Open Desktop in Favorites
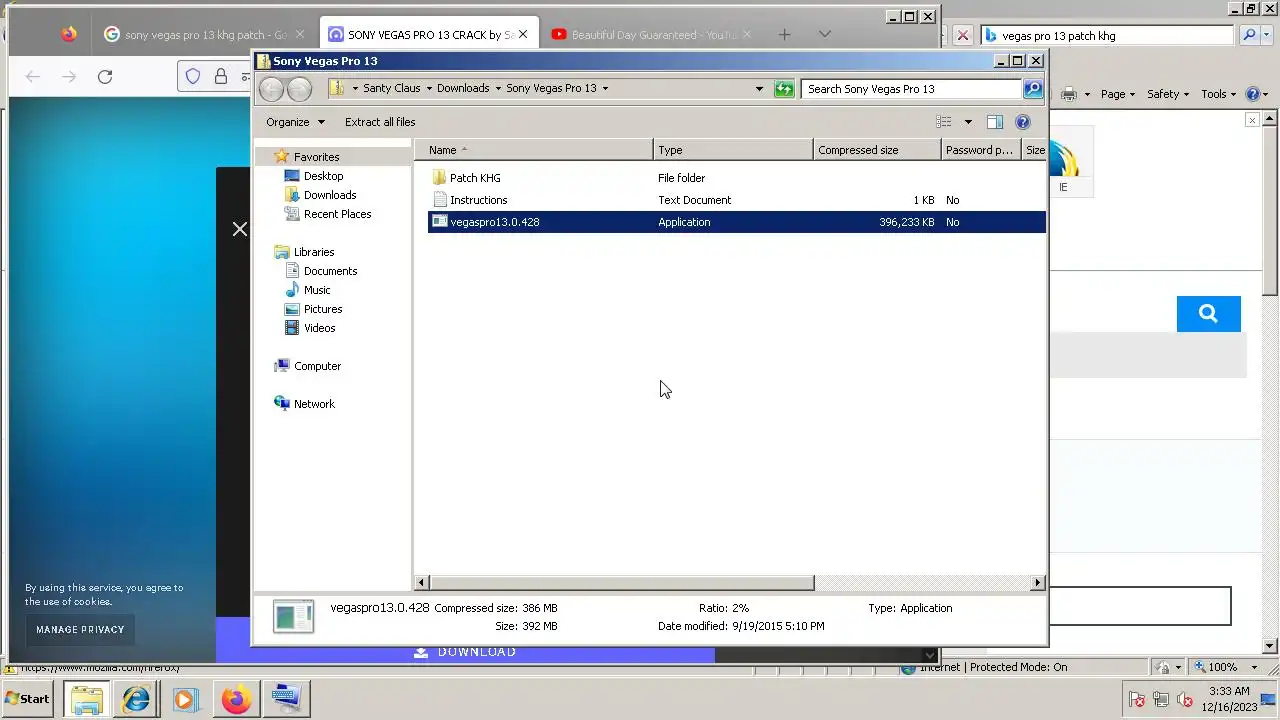This screenshot has height=720, width=1280. pos(323,176)
